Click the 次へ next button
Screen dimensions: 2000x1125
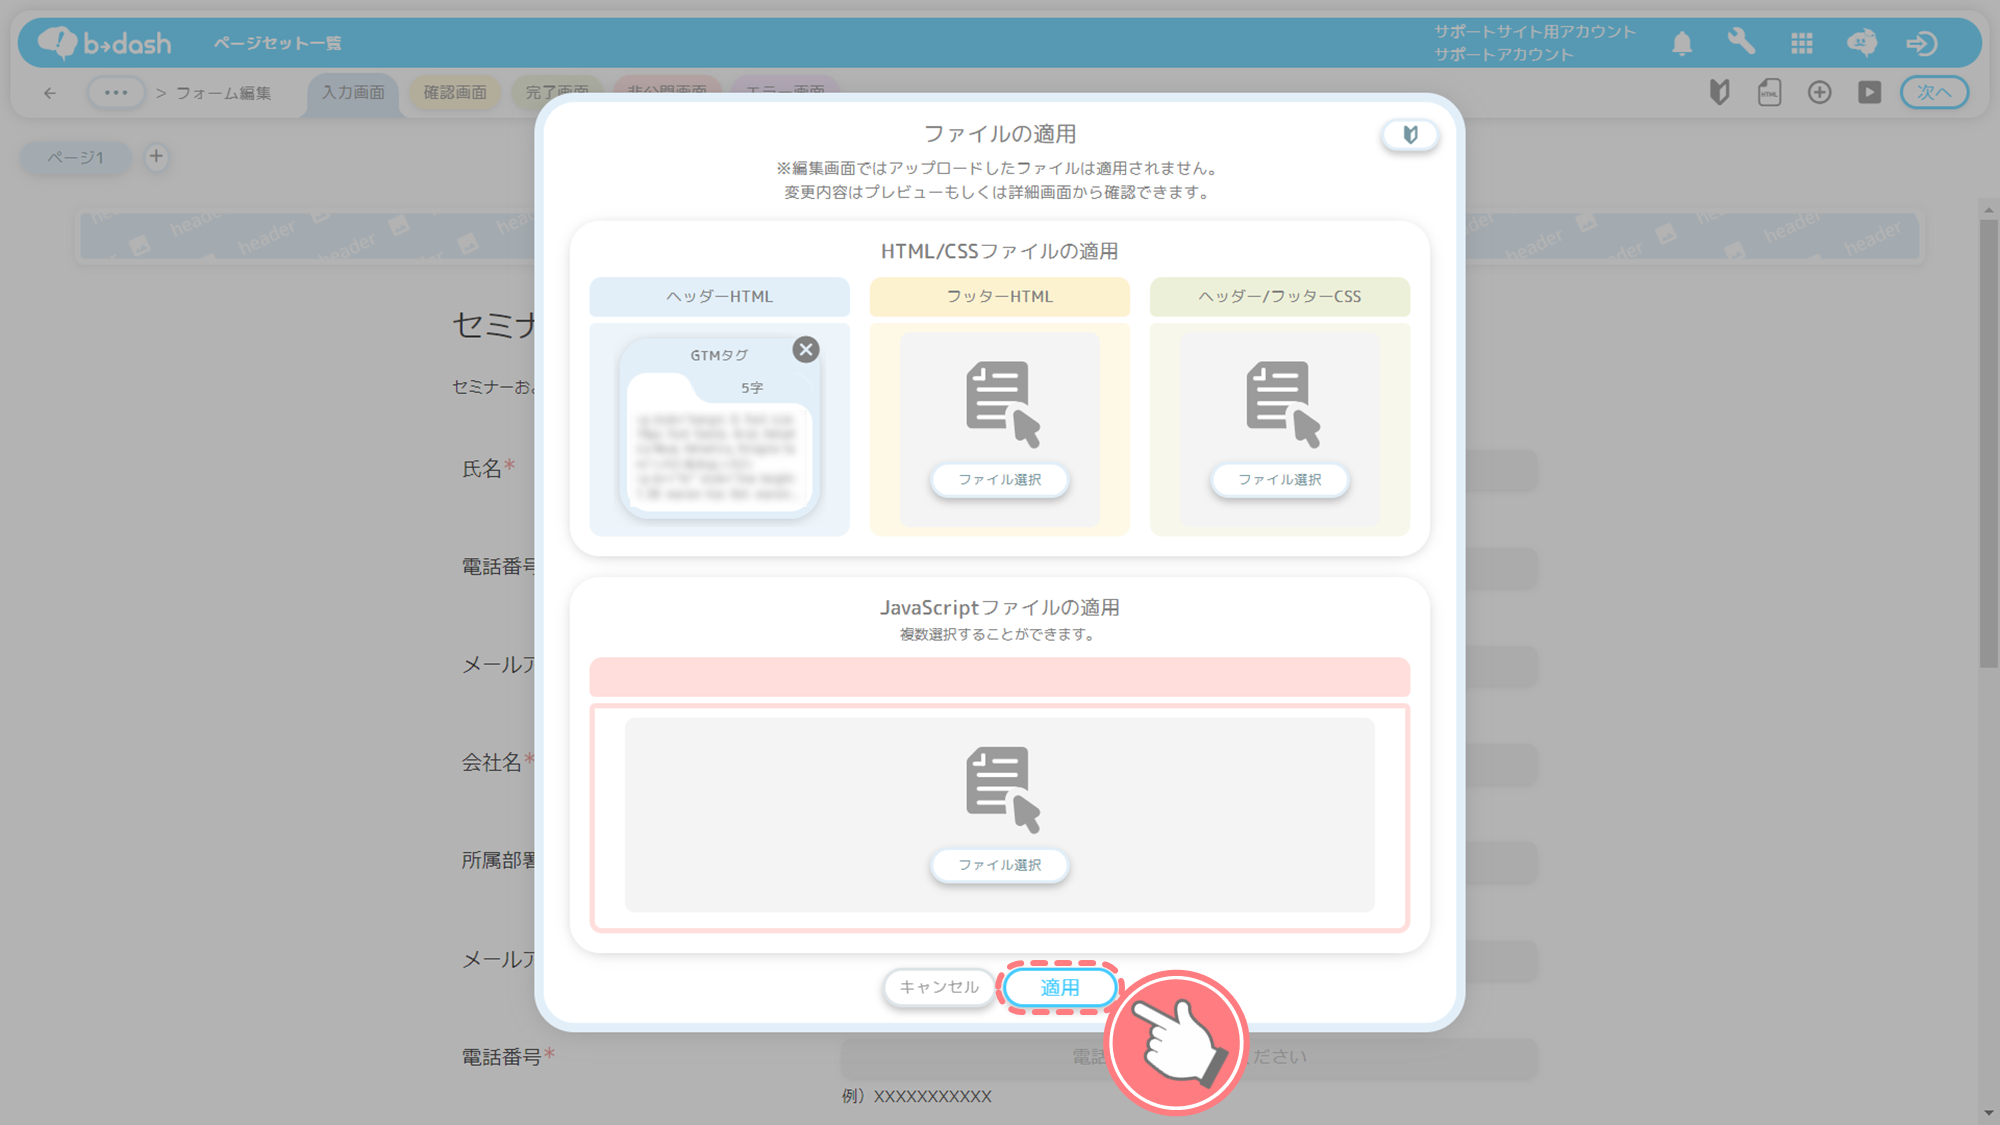pos(1934,93)
